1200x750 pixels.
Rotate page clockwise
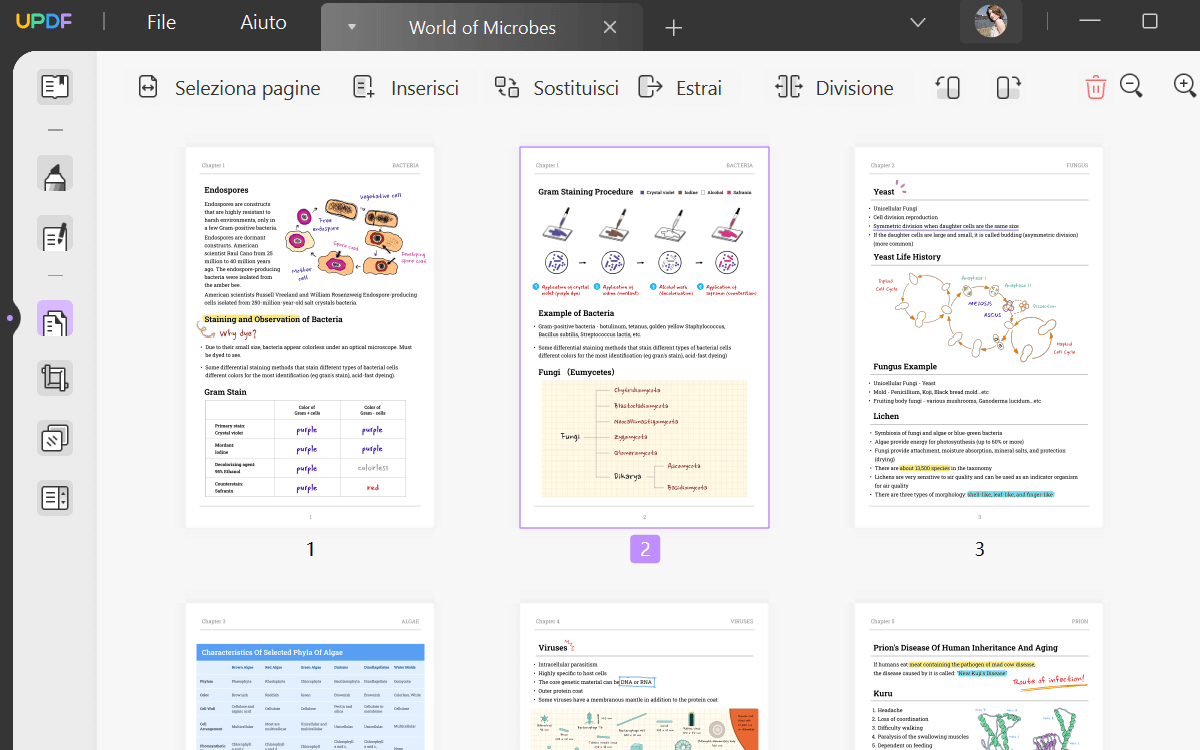(x=1008, y=88)
